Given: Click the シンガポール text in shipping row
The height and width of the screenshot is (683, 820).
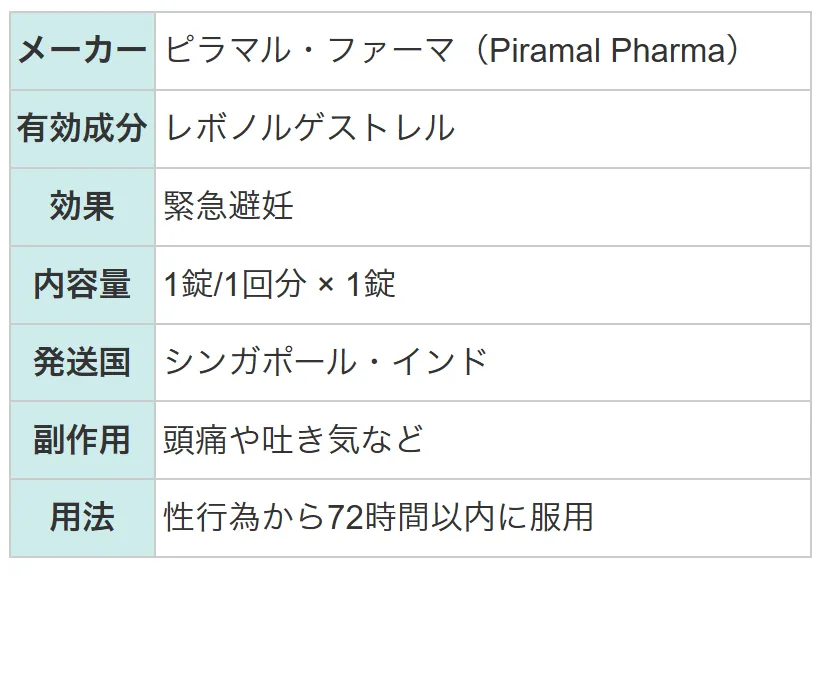Looking at the screenshot, I should [260, 362].
